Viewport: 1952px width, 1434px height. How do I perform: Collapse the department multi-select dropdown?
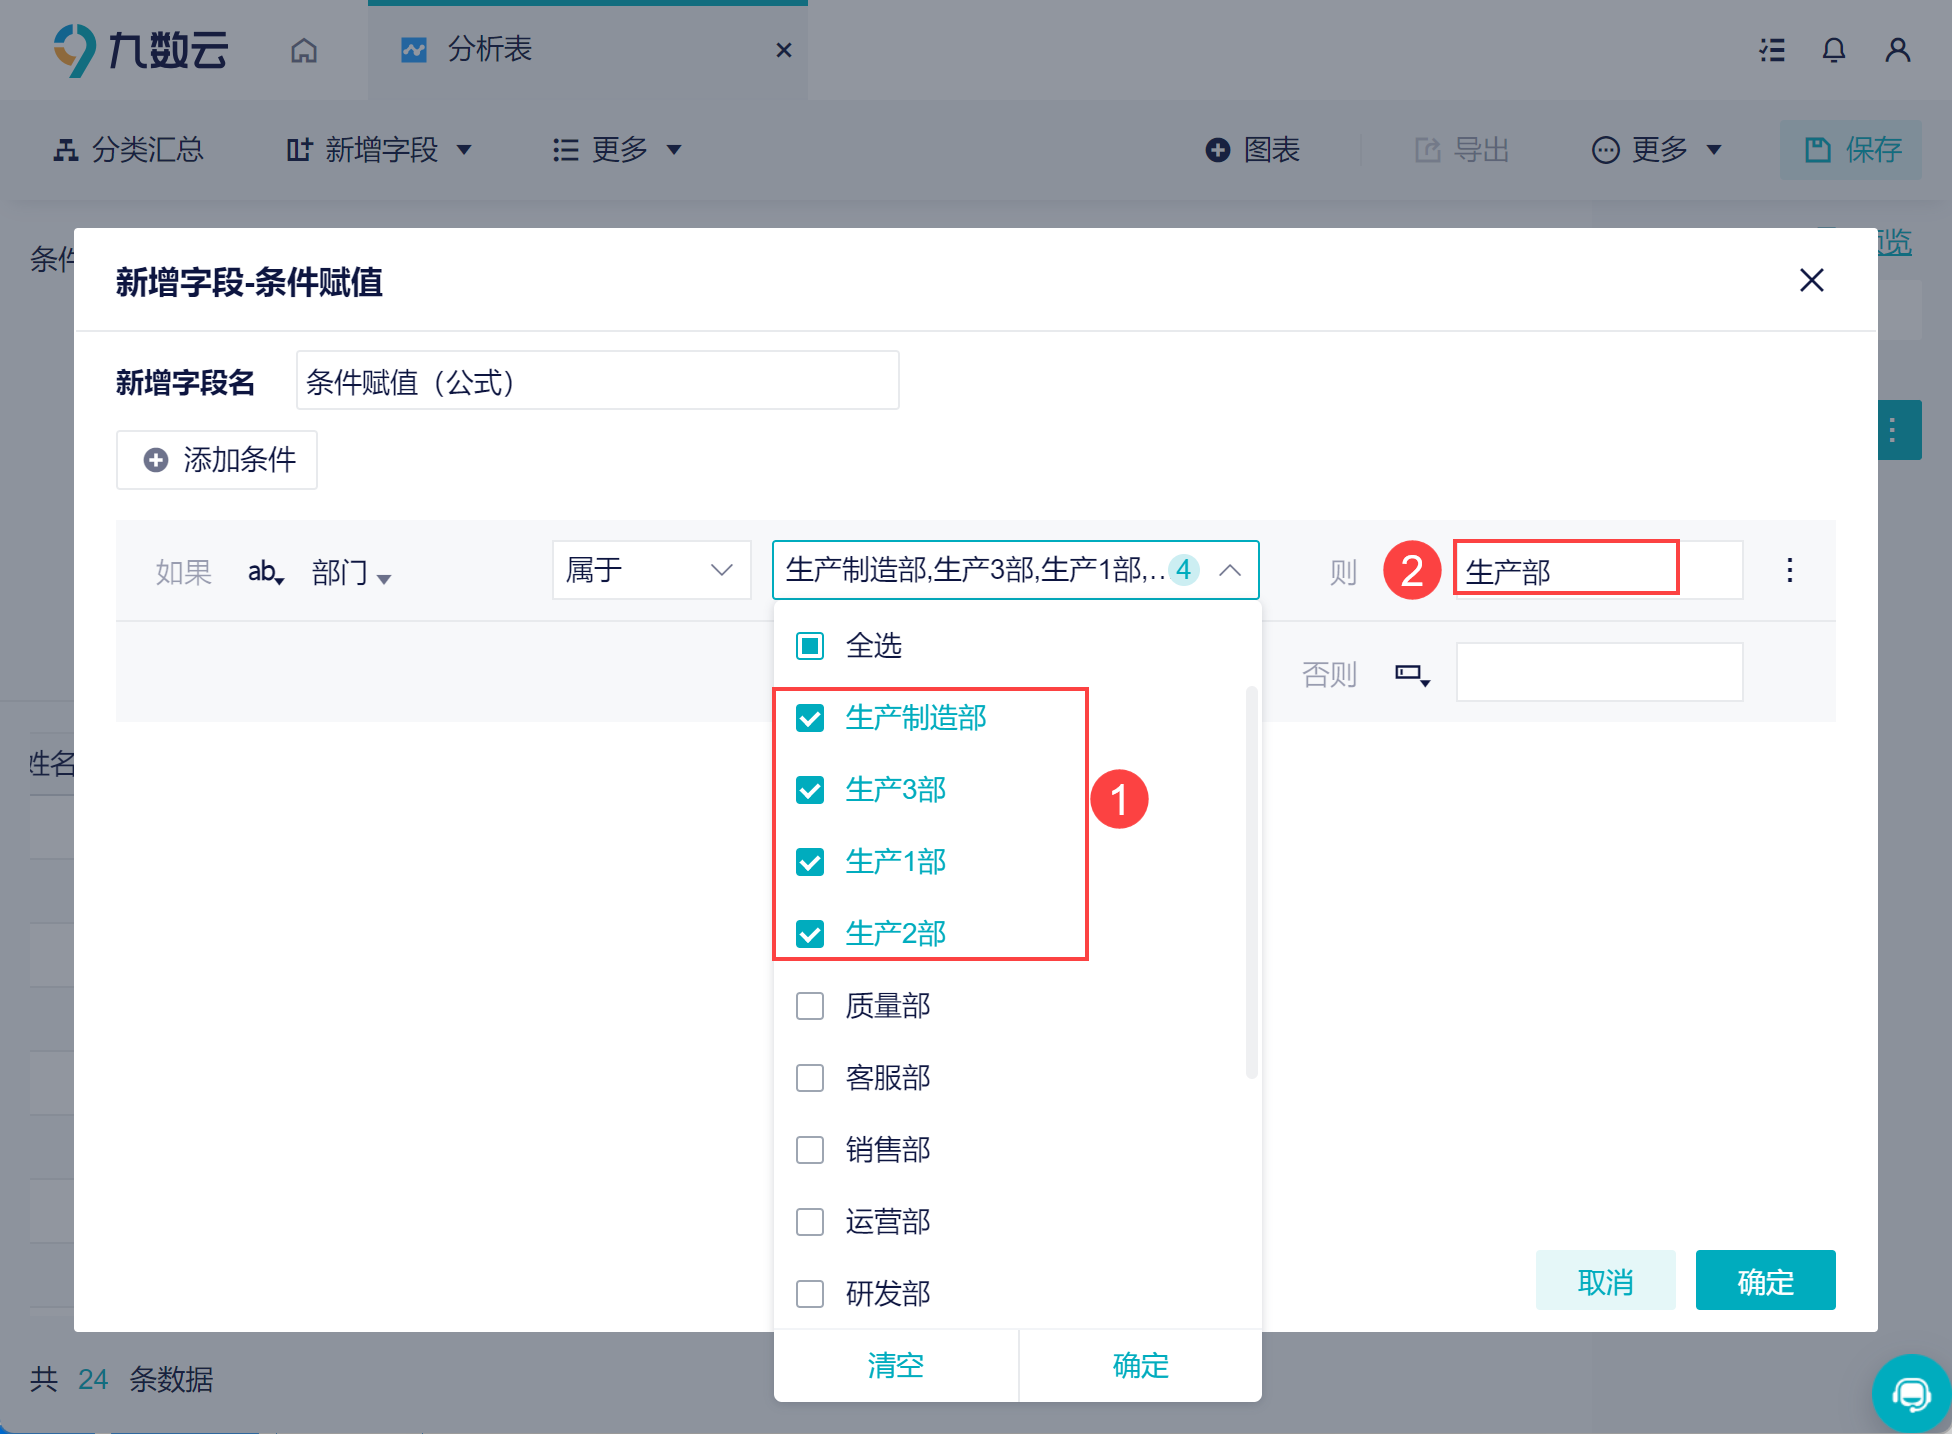pos(1230,570)
